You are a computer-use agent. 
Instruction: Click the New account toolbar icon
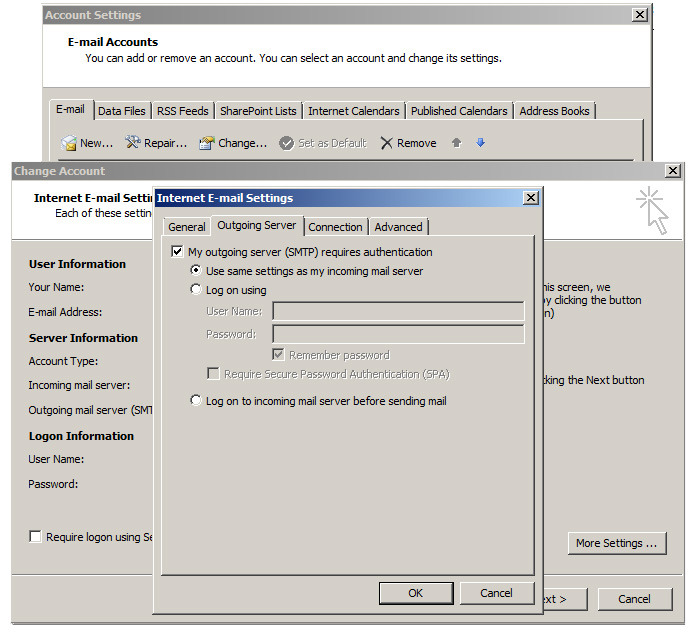click(69, 143)
